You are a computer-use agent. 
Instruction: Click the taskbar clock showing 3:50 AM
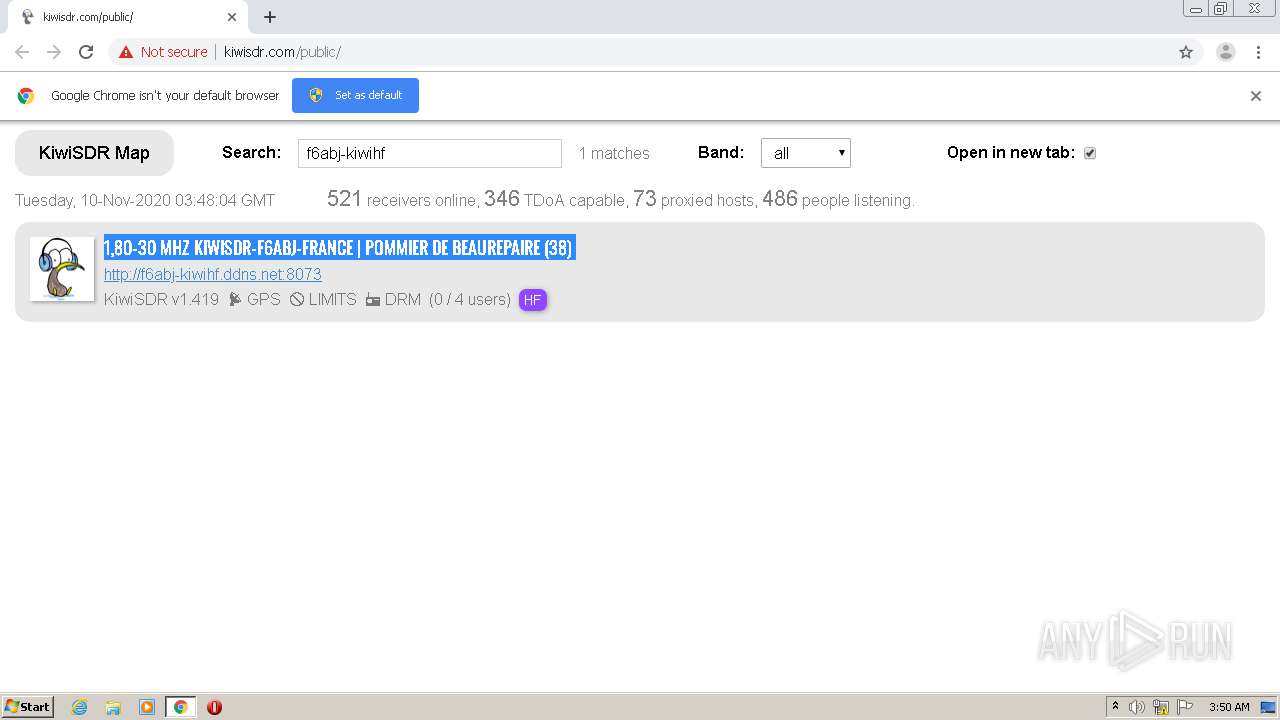coord(1229,707)
